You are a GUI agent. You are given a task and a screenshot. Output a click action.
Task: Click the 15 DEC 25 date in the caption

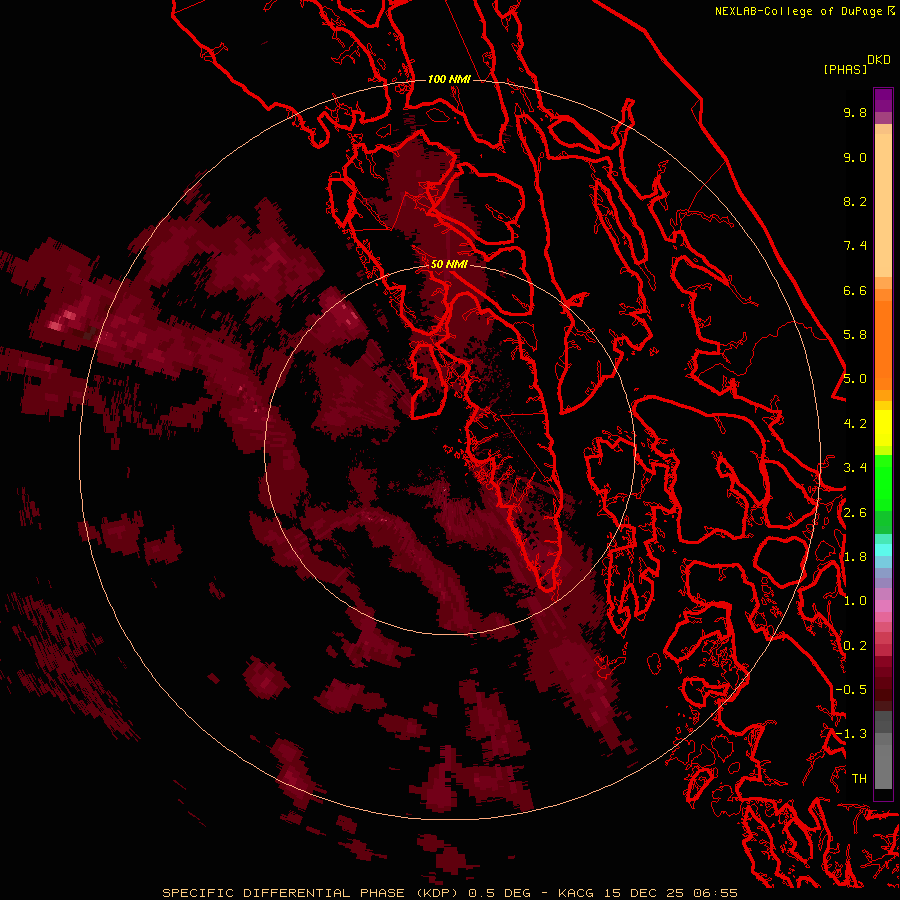643,893
